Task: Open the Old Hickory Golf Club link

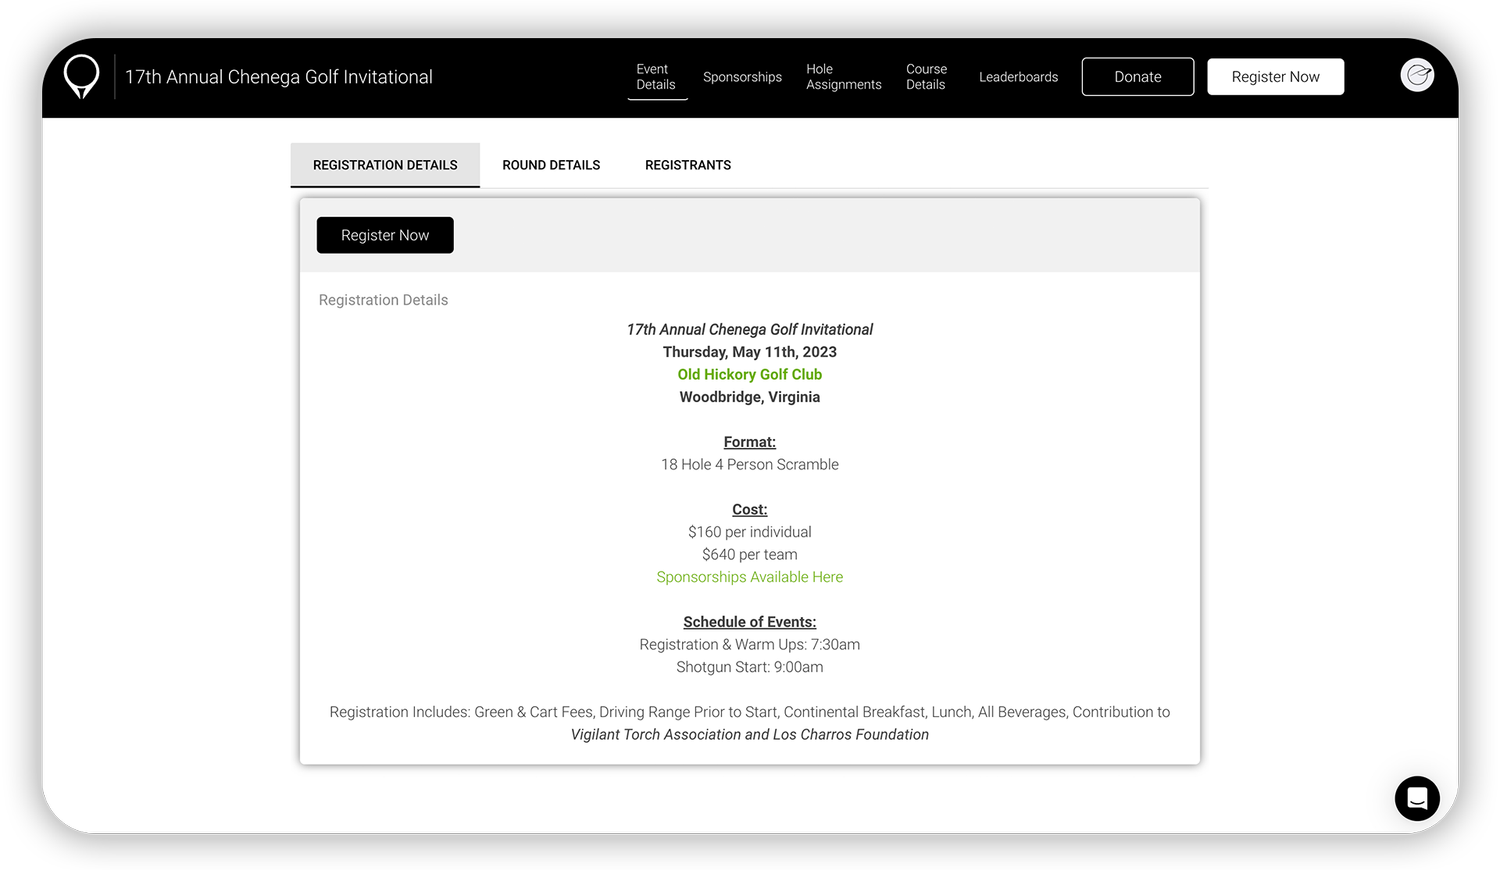Action: 749,374
